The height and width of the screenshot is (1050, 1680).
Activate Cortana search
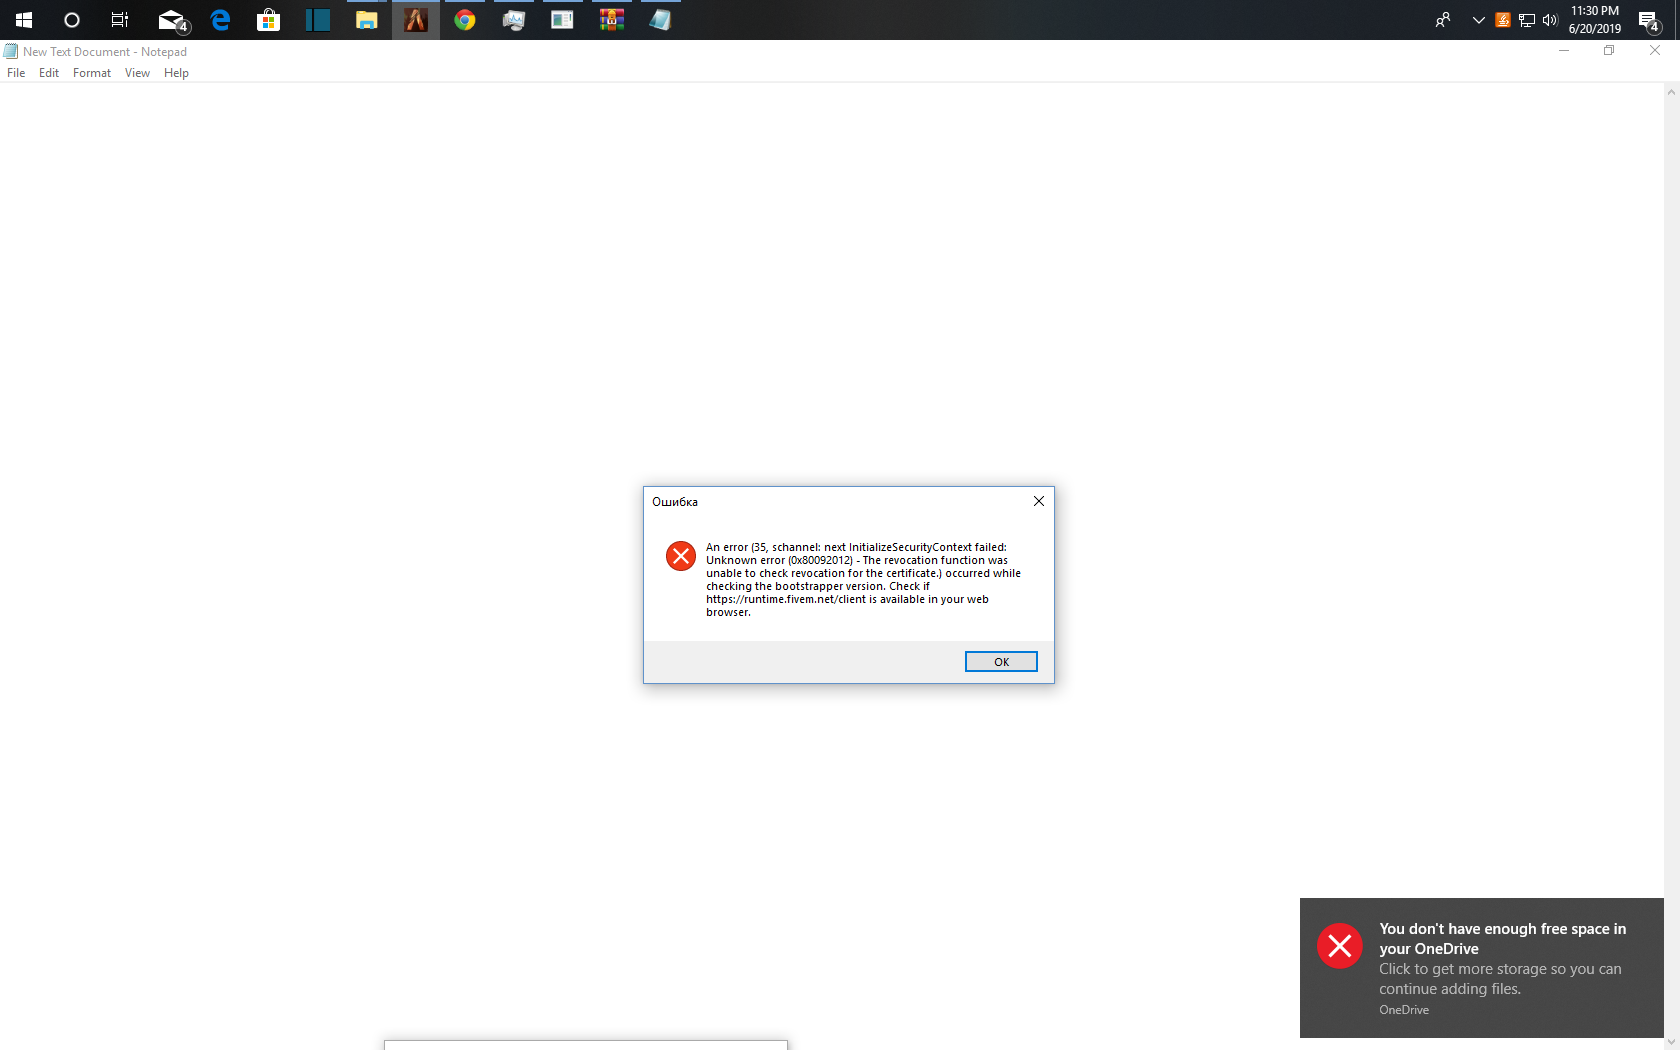point(70,20)
